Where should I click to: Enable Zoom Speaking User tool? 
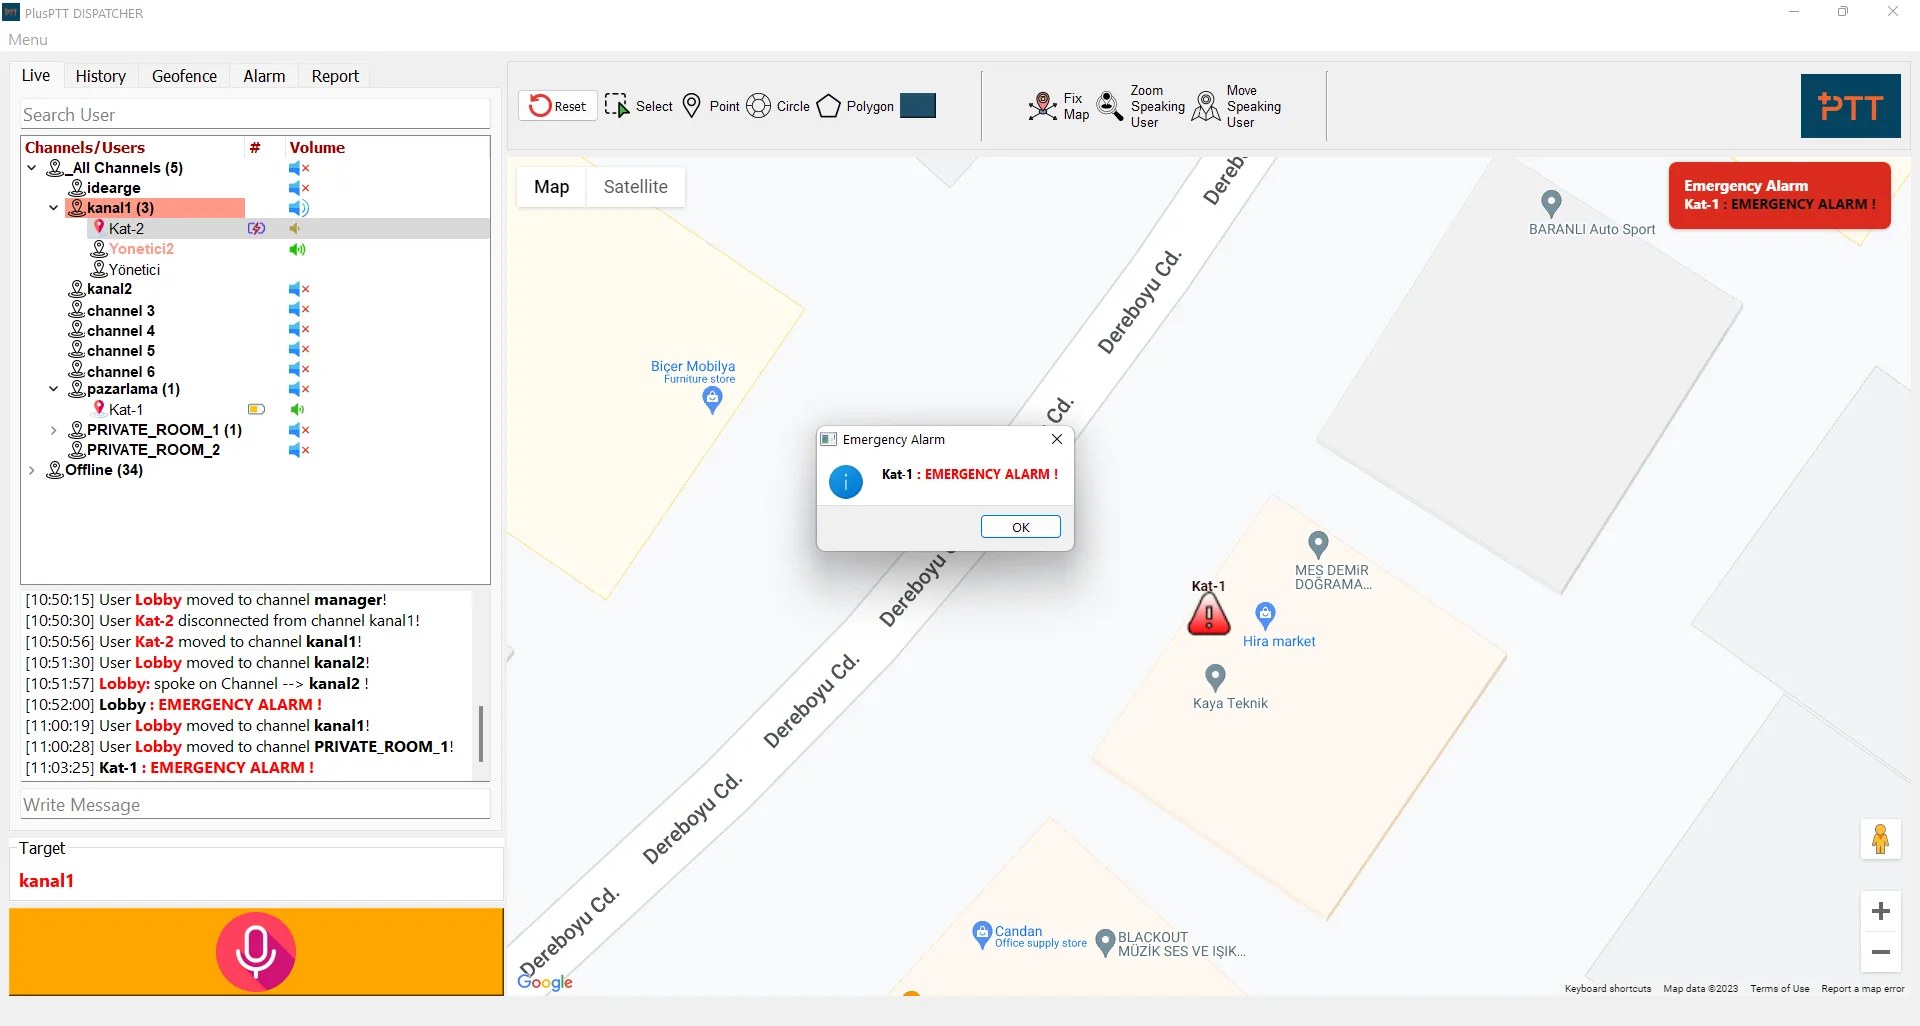(x=1110, y=106)
